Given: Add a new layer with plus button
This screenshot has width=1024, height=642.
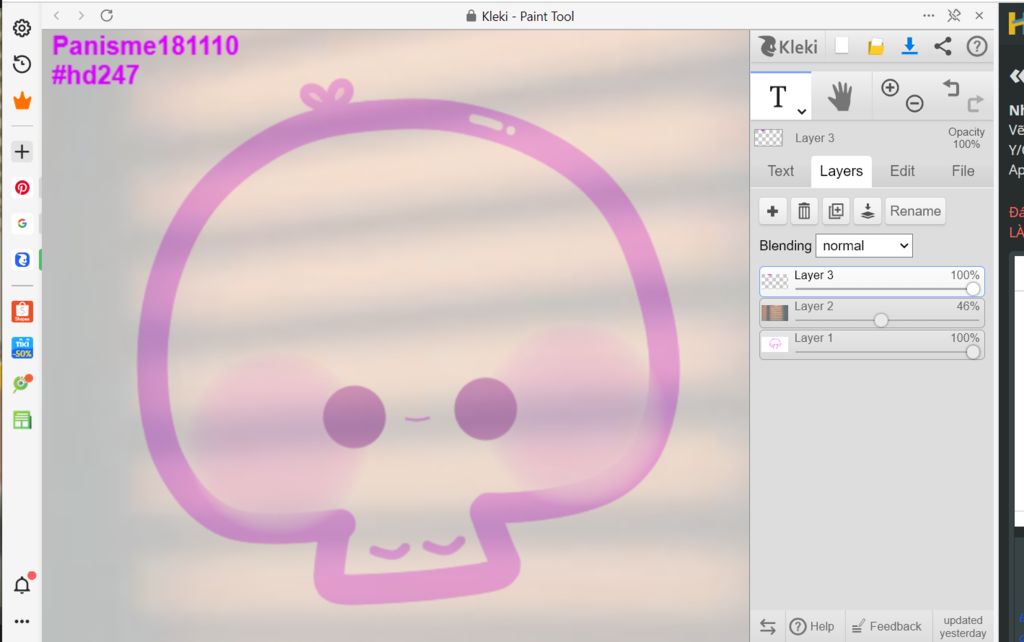Looking at the screenshot, I should 773,211.
